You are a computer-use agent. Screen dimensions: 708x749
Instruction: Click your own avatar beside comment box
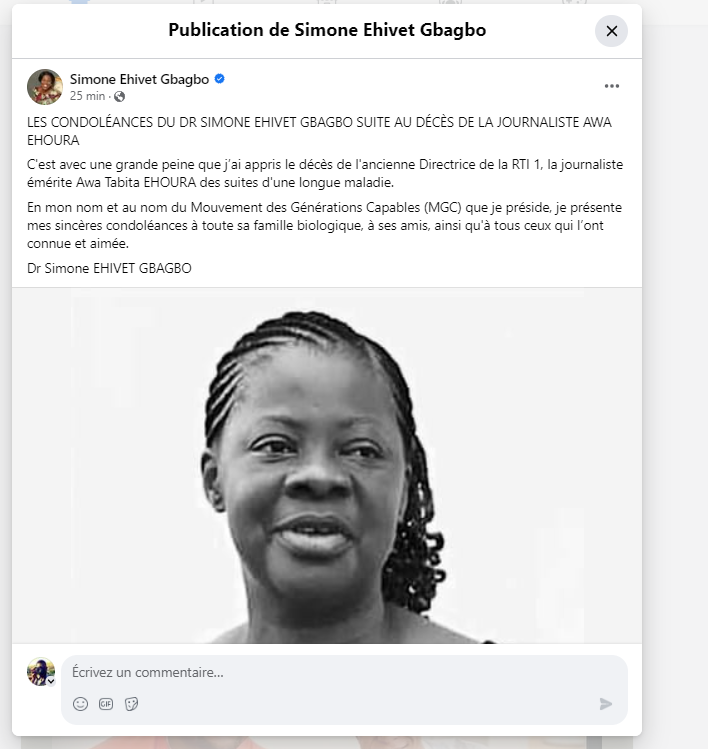click(x=41, y=671)
